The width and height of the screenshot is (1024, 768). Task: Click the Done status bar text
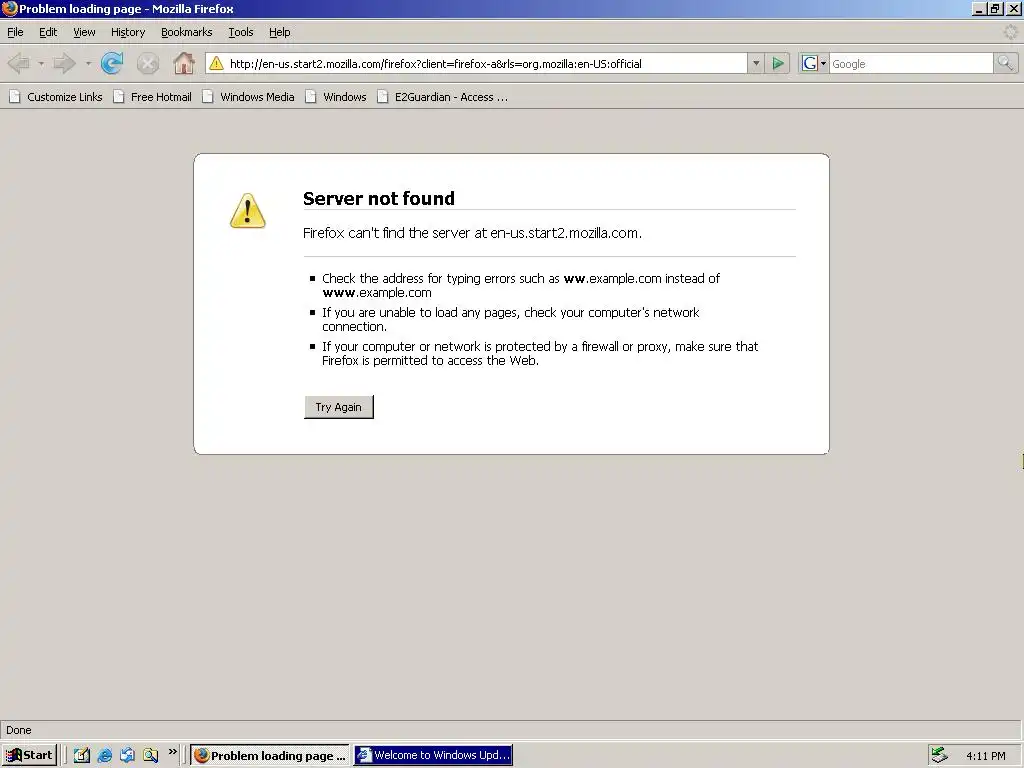tap(19, 730)
